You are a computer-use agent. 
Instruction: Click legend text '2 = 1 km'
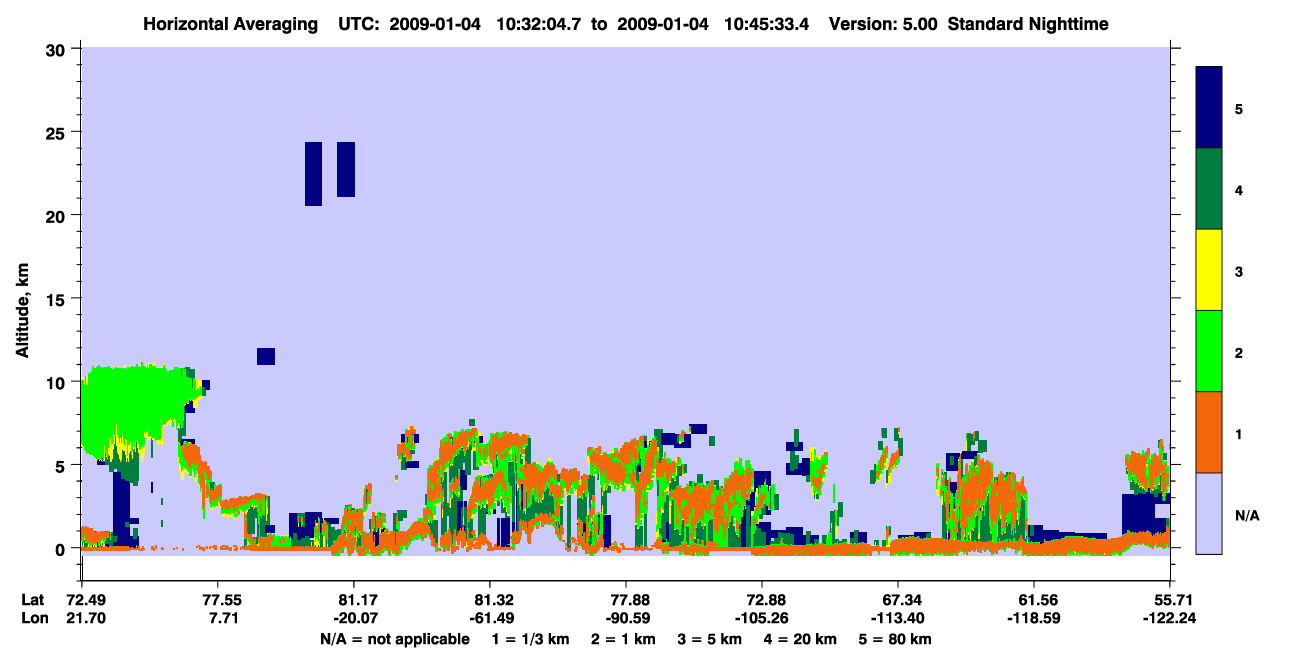626,639
